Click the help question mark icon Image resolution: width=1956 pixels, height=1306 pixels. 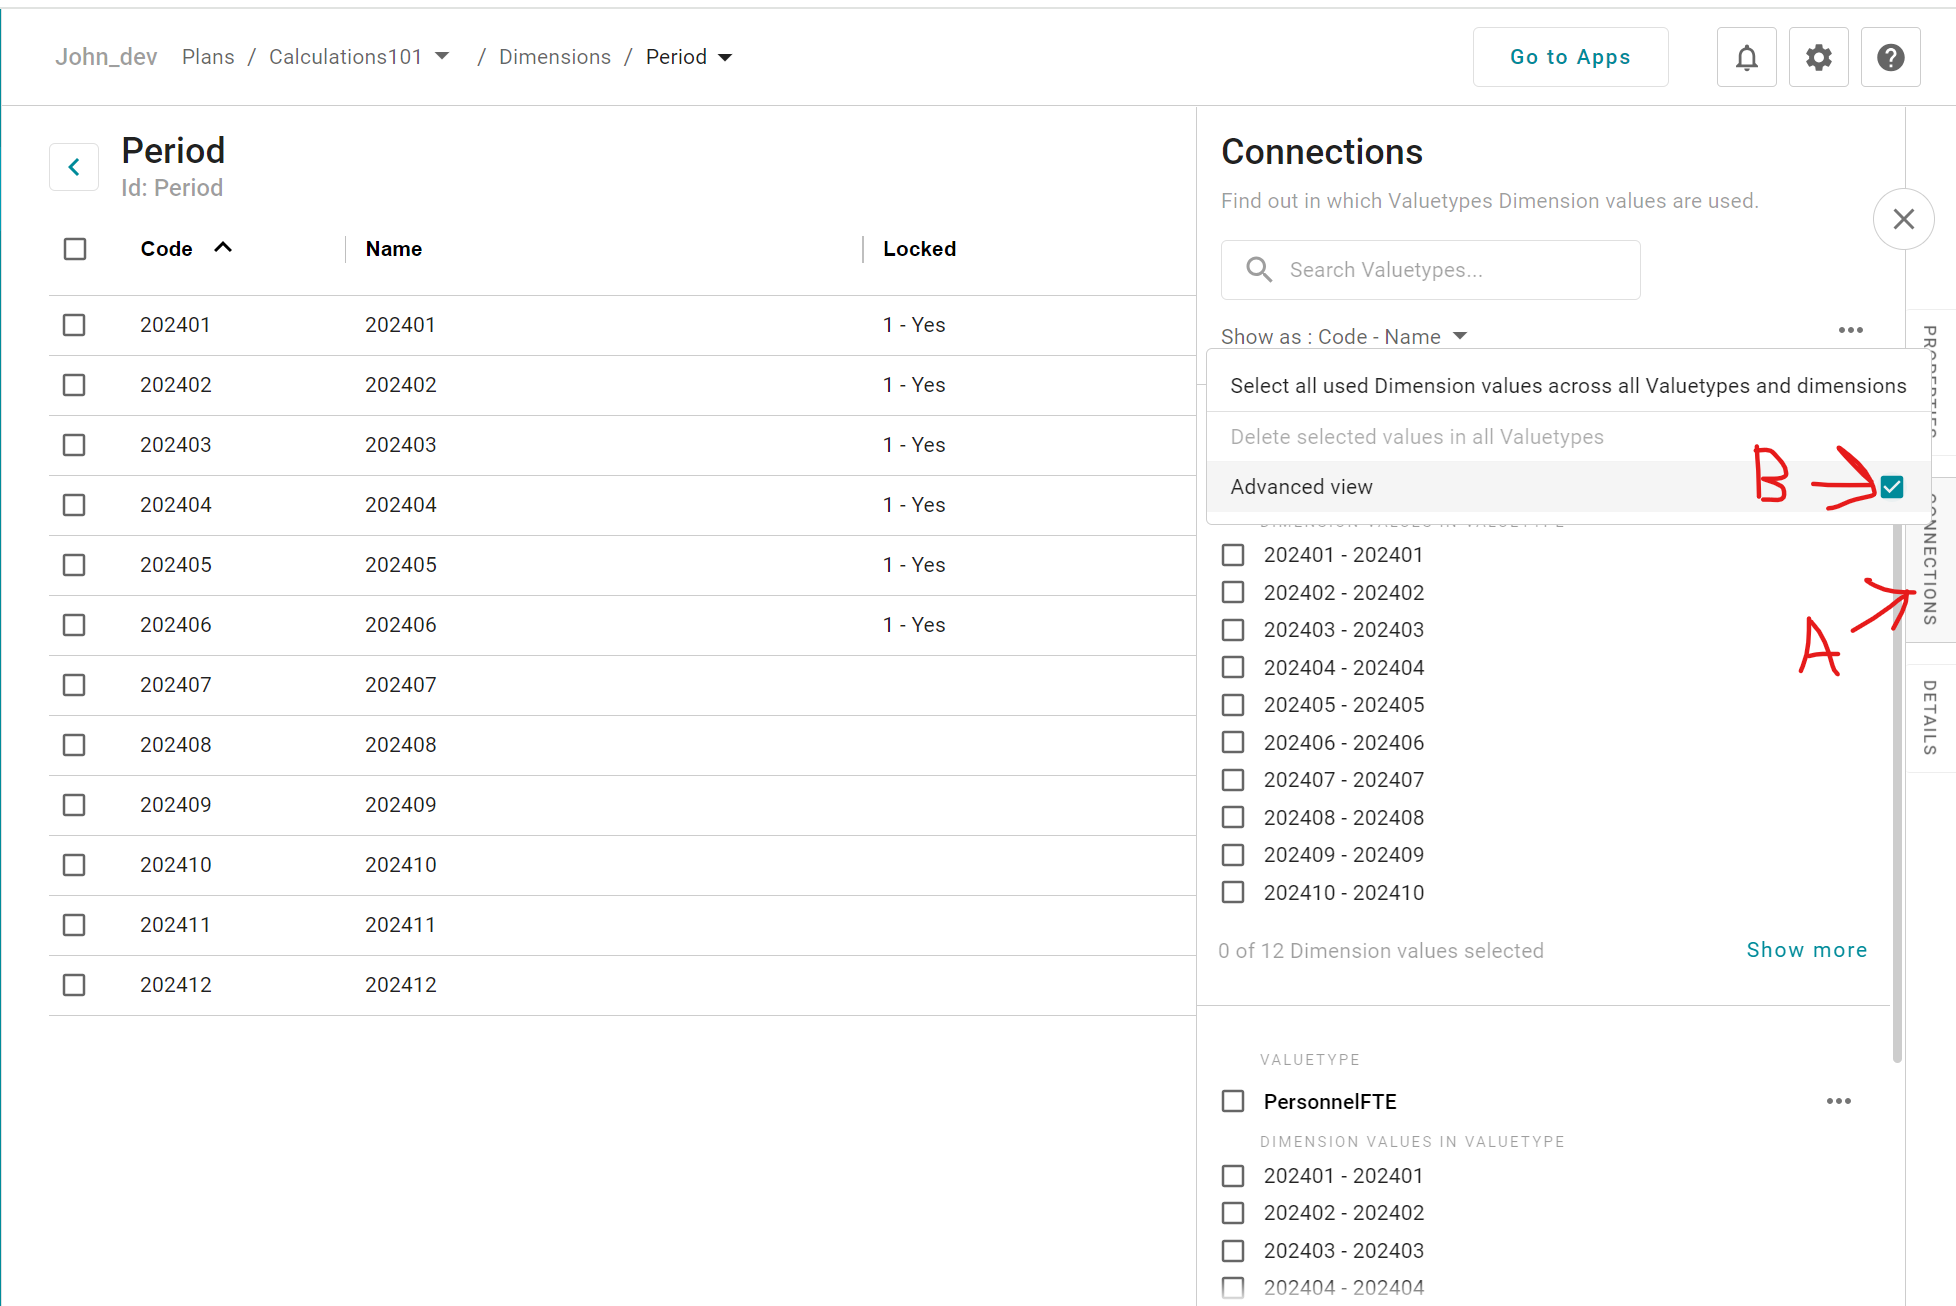(x=1890, y=57)
